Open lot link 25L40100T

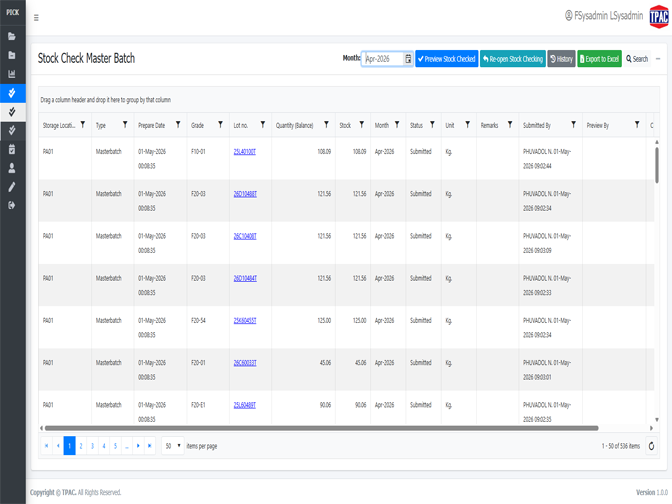pos(245,152)
